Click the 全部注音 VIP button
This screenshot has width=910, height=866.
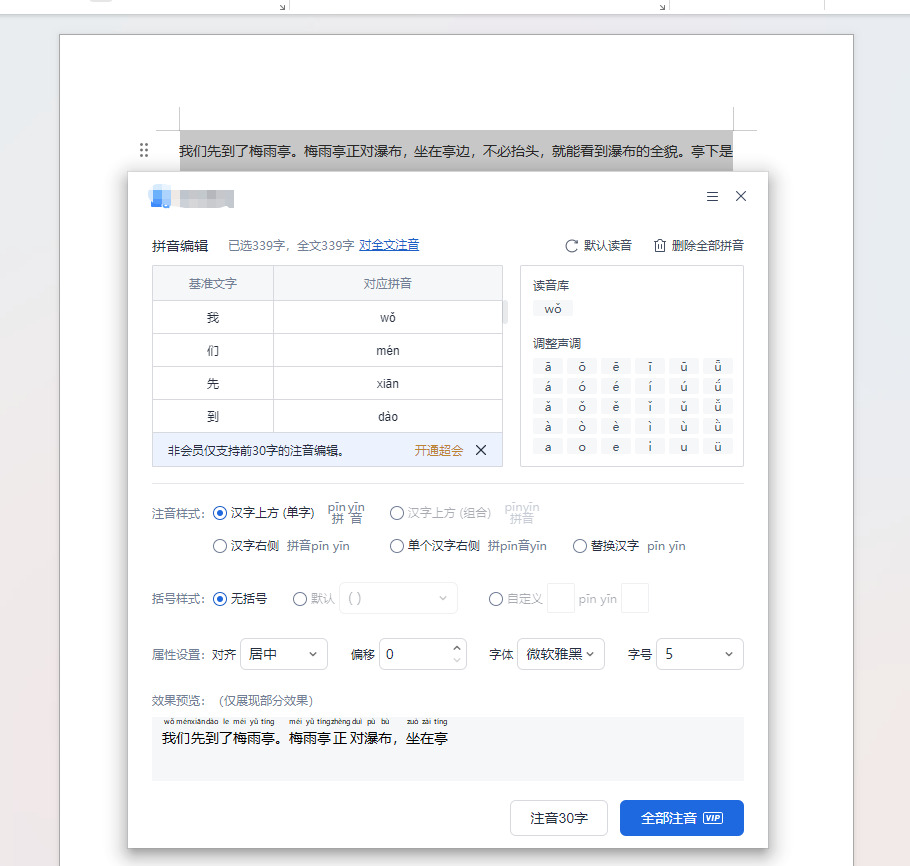point(682,818)
